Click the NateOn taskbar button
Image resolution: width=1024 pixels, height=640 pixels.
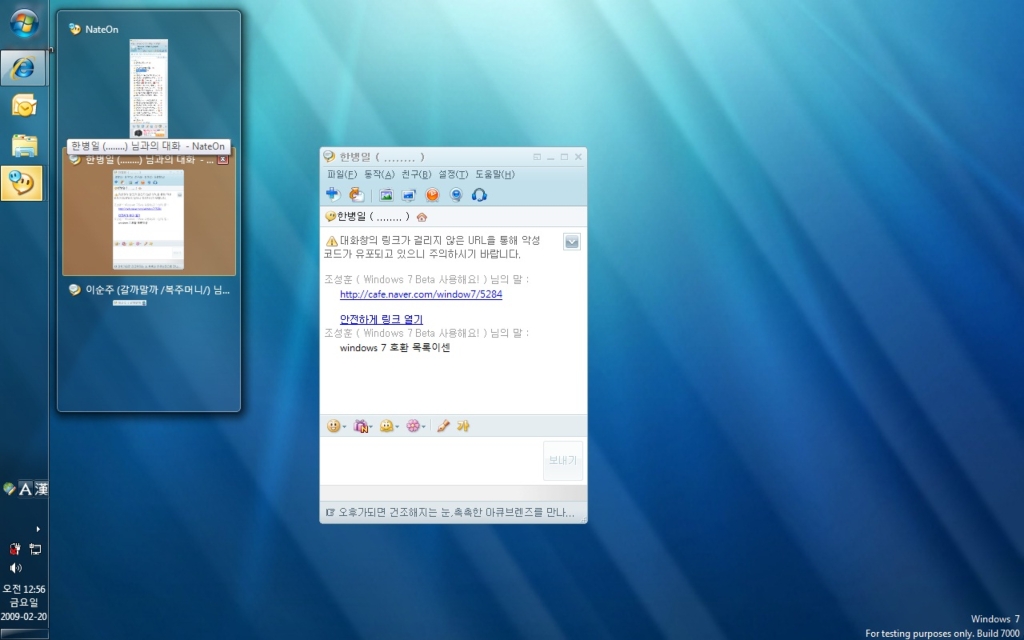[x=22, y=184]
